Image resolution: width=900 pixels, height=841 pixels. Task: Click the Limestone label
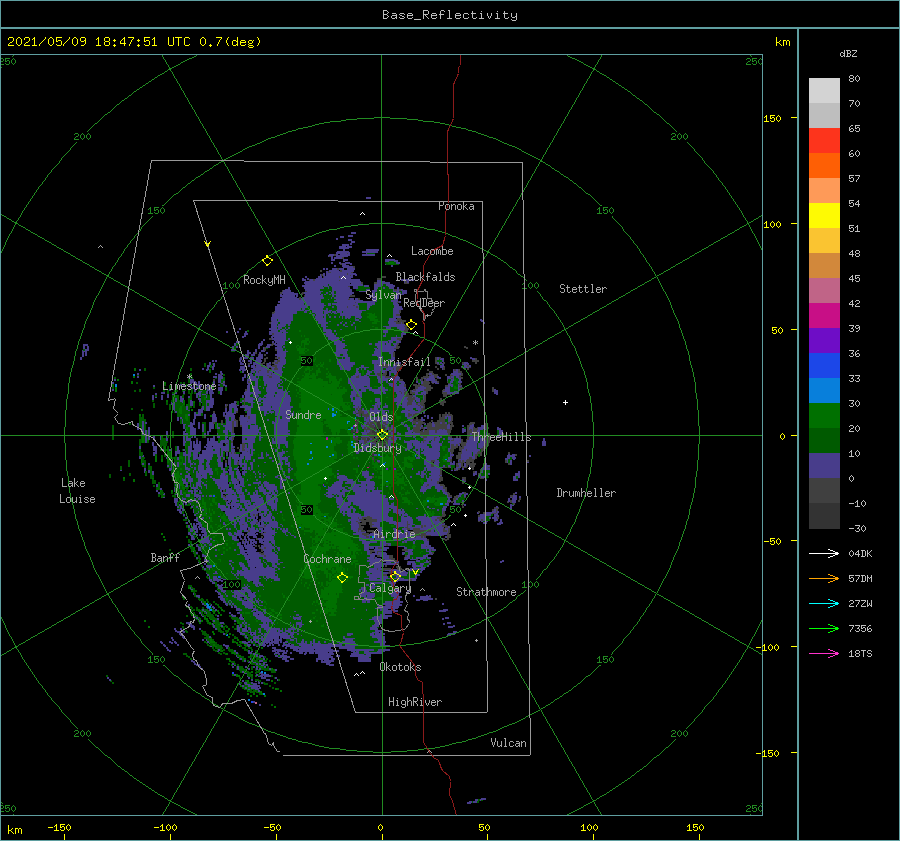(x=189, y=386)
